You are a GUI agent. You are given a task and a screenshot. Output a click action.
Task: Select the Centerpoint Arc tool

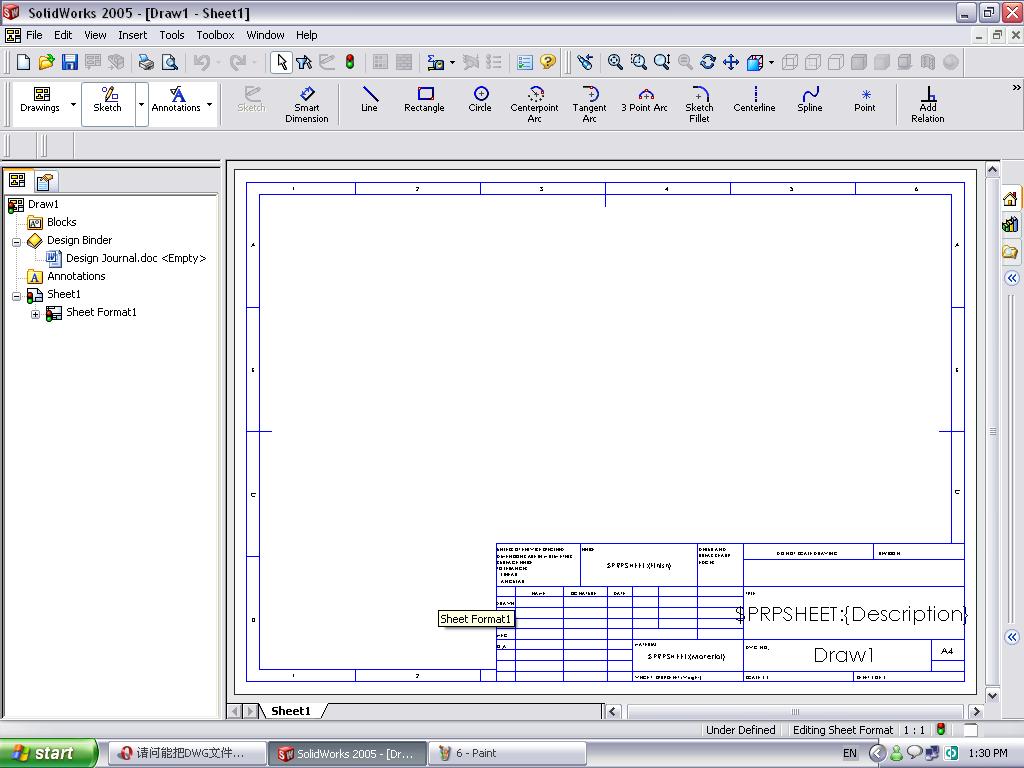pyautogui.click(x=534, y=104)
